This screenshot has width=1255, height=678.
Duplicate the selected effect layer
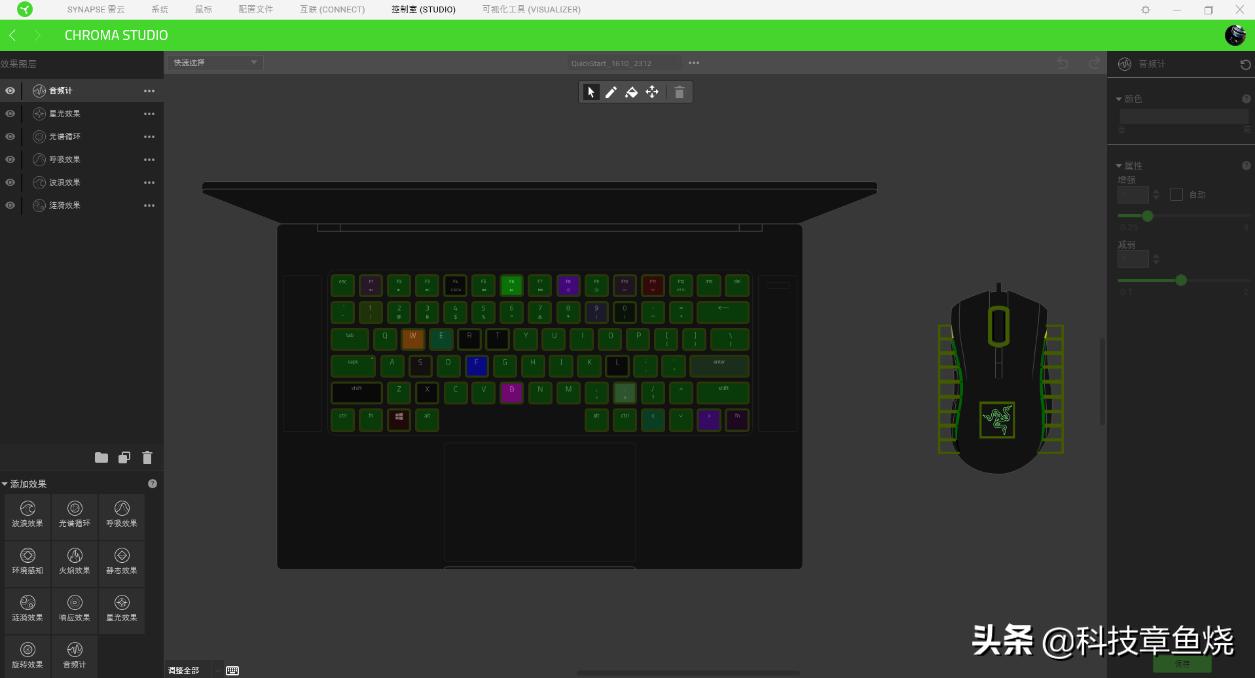124,458
